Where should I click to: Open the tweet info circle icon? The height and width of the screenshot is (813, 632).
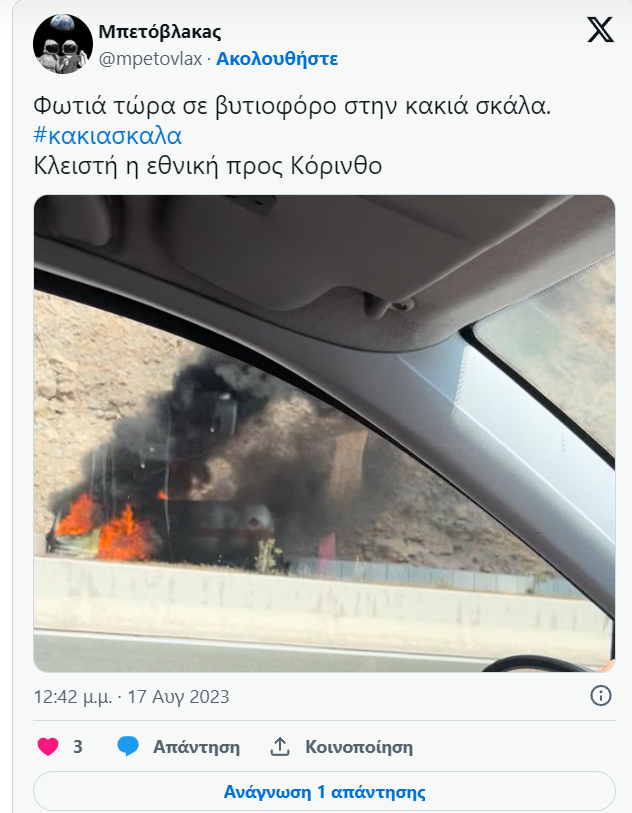point(601,696)
